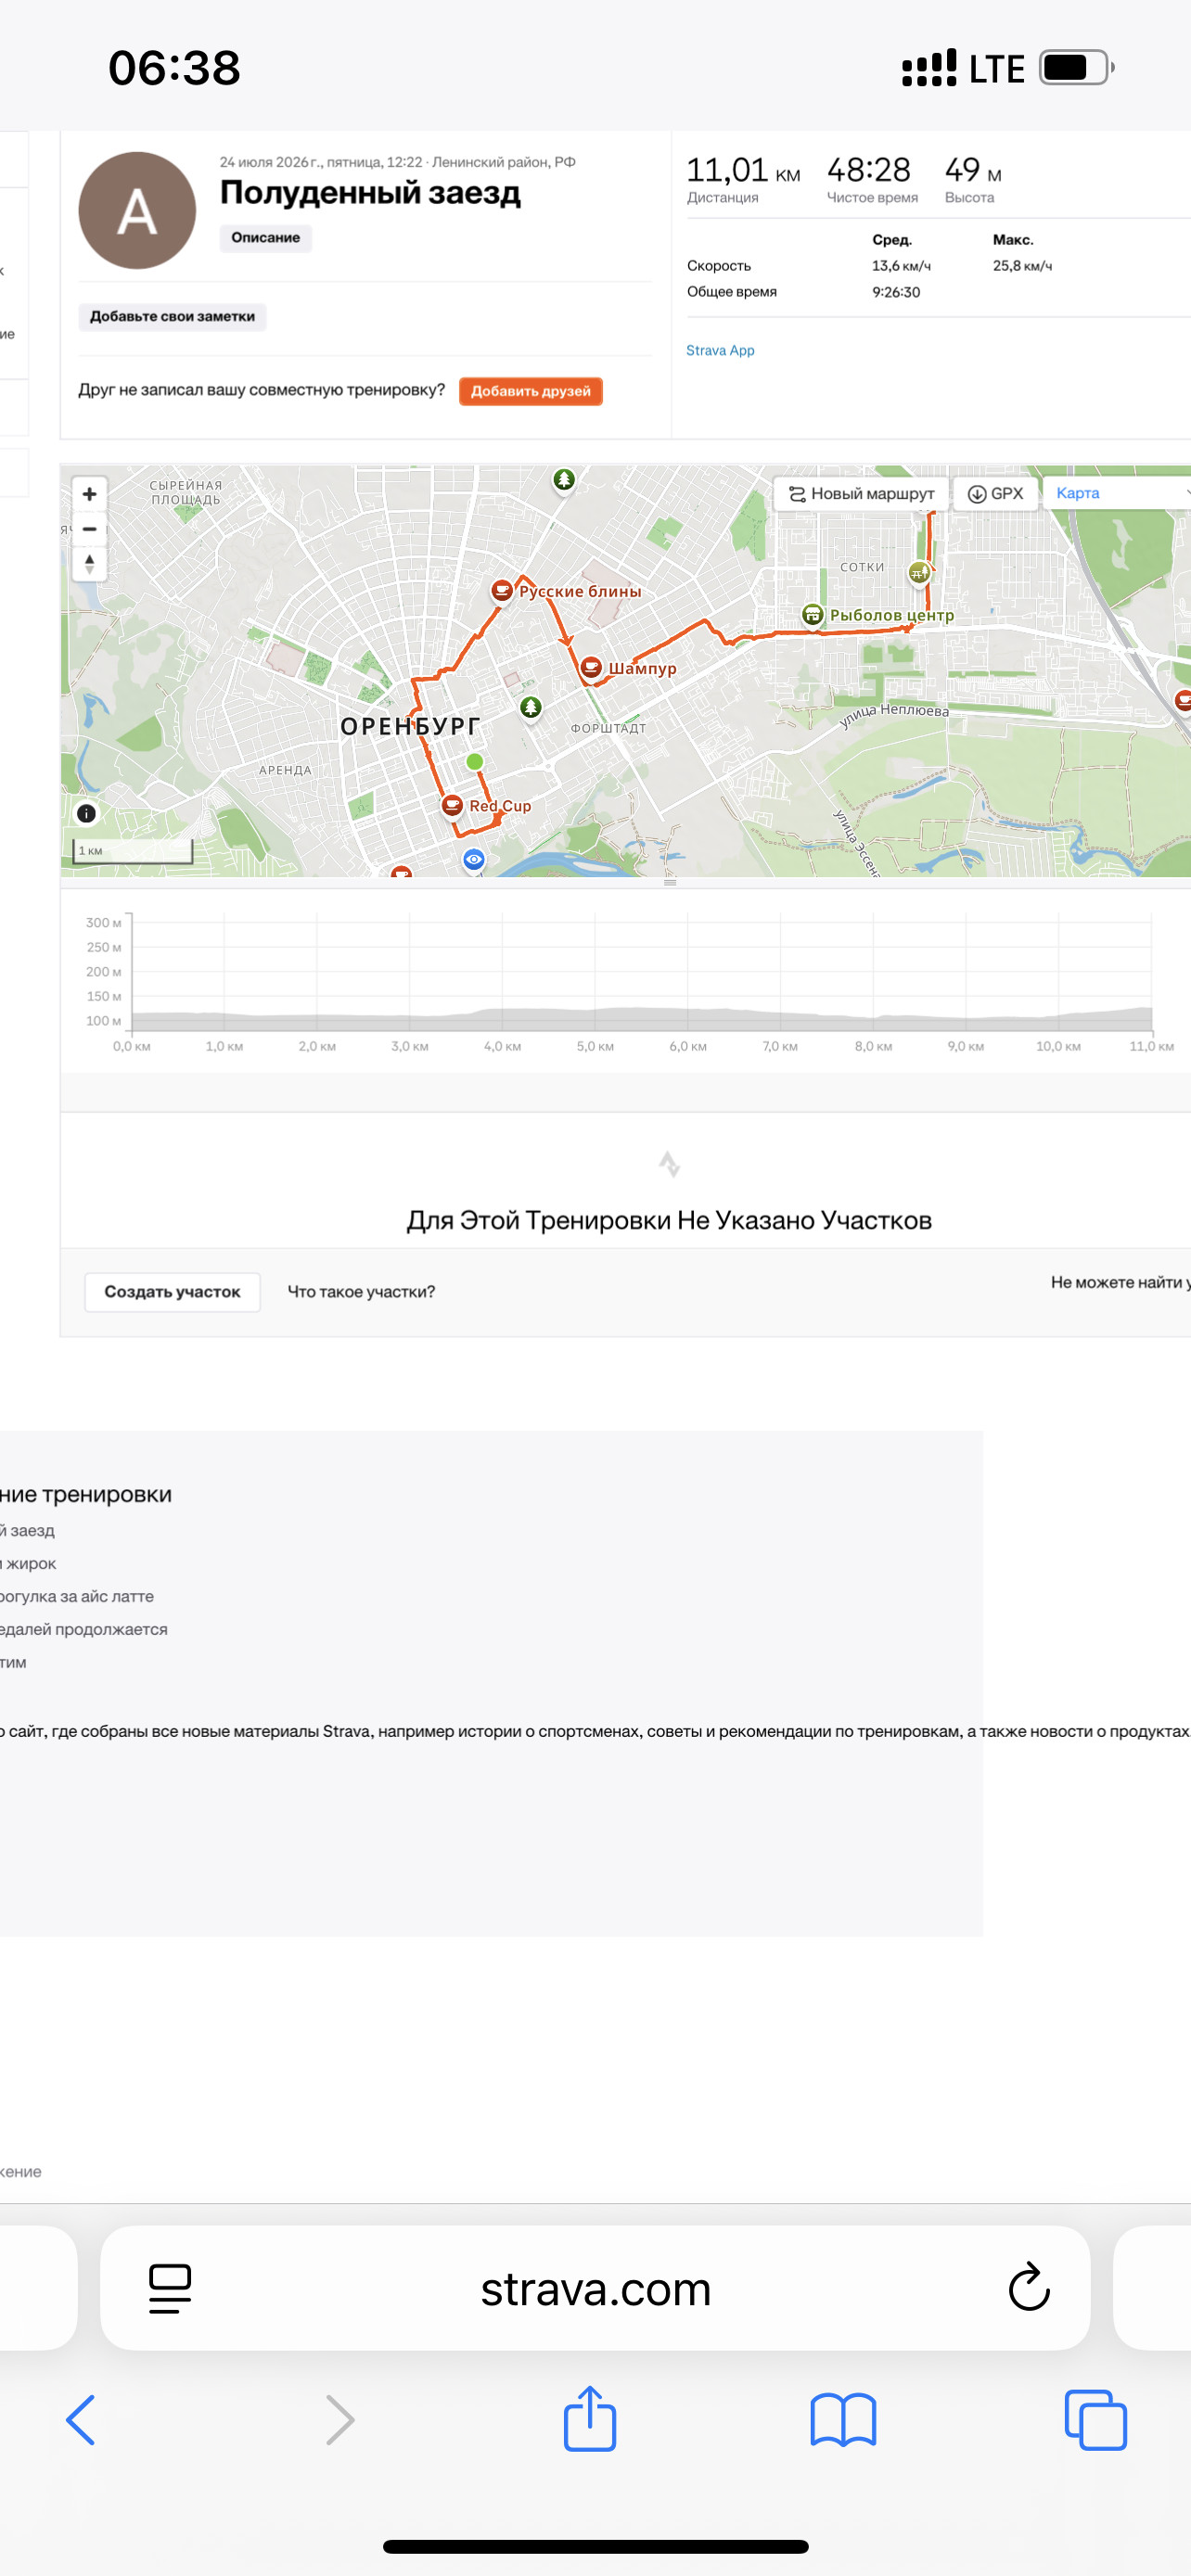Click the 13,6 км/ч average speed
The image size is (1191, 2576).
901,266
